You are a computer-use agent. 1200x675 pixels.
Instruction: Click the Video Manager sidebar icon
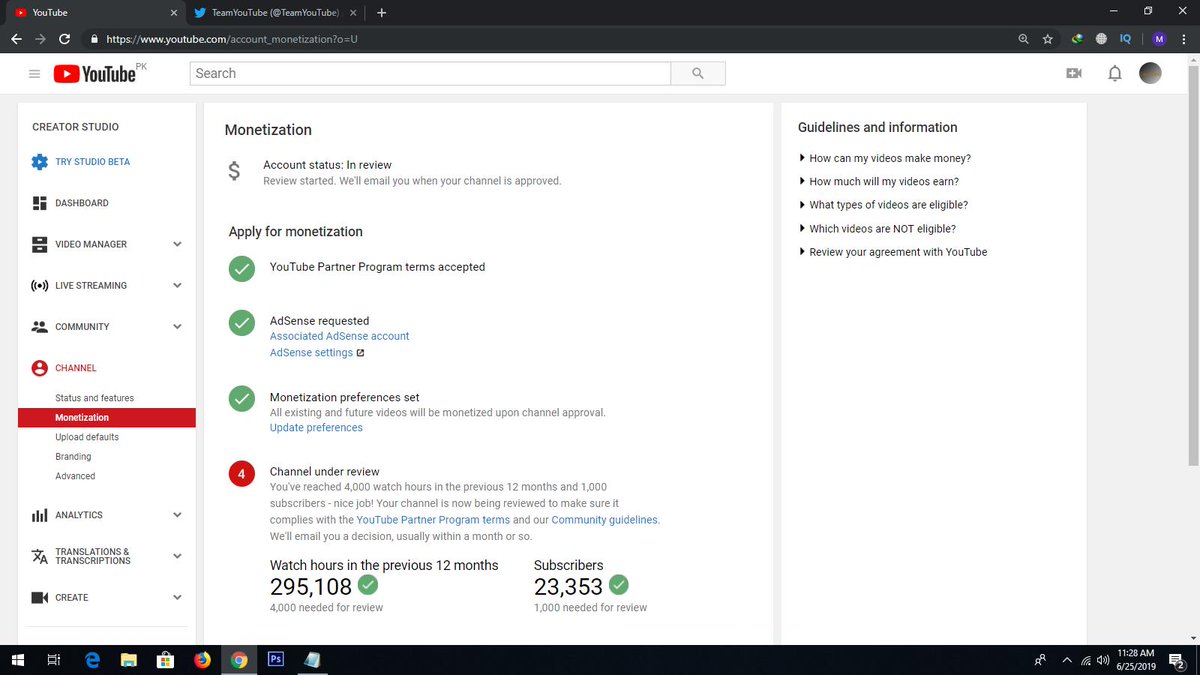(40, 244)
